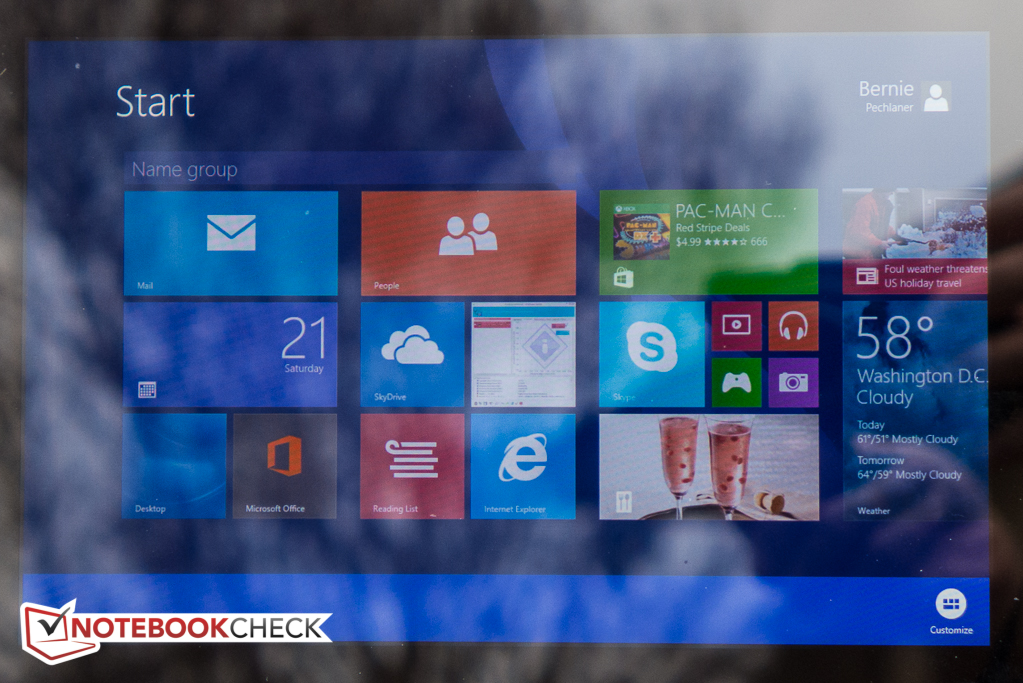The height and width of the screenshot is (683, 1023).
Task: Open the Reading List tile
Action: pos(412,466)
